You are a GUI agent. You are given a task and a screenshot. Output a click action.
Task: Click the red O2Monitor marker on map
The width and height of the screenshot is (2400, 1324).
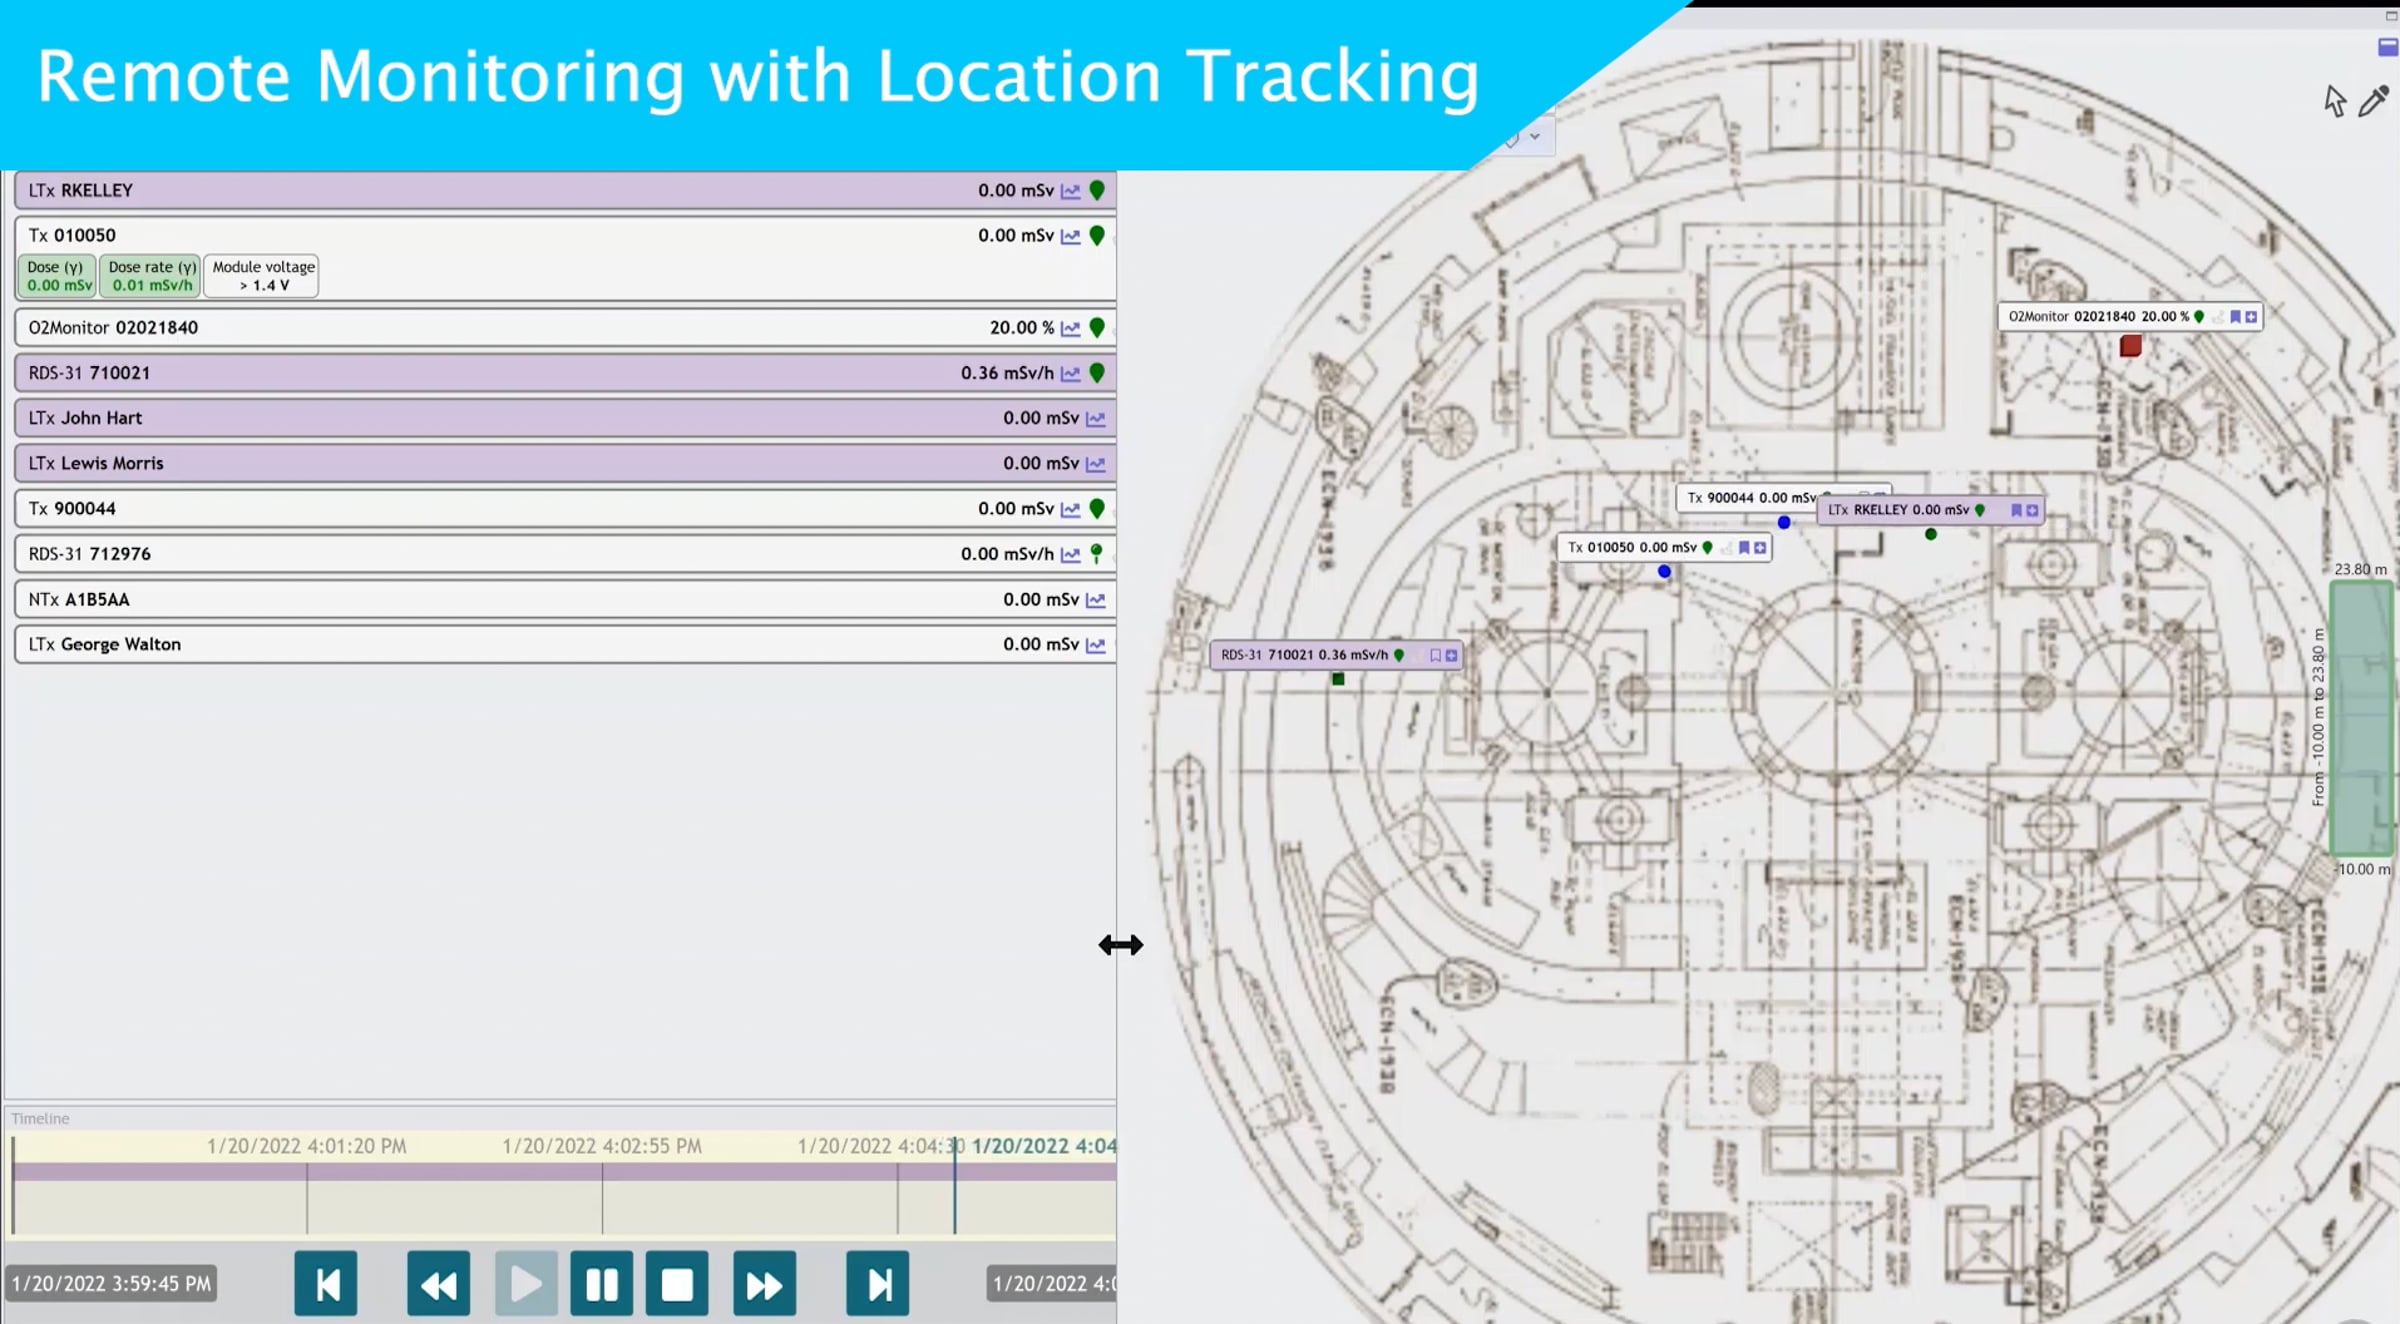[x=2131, y=346]
